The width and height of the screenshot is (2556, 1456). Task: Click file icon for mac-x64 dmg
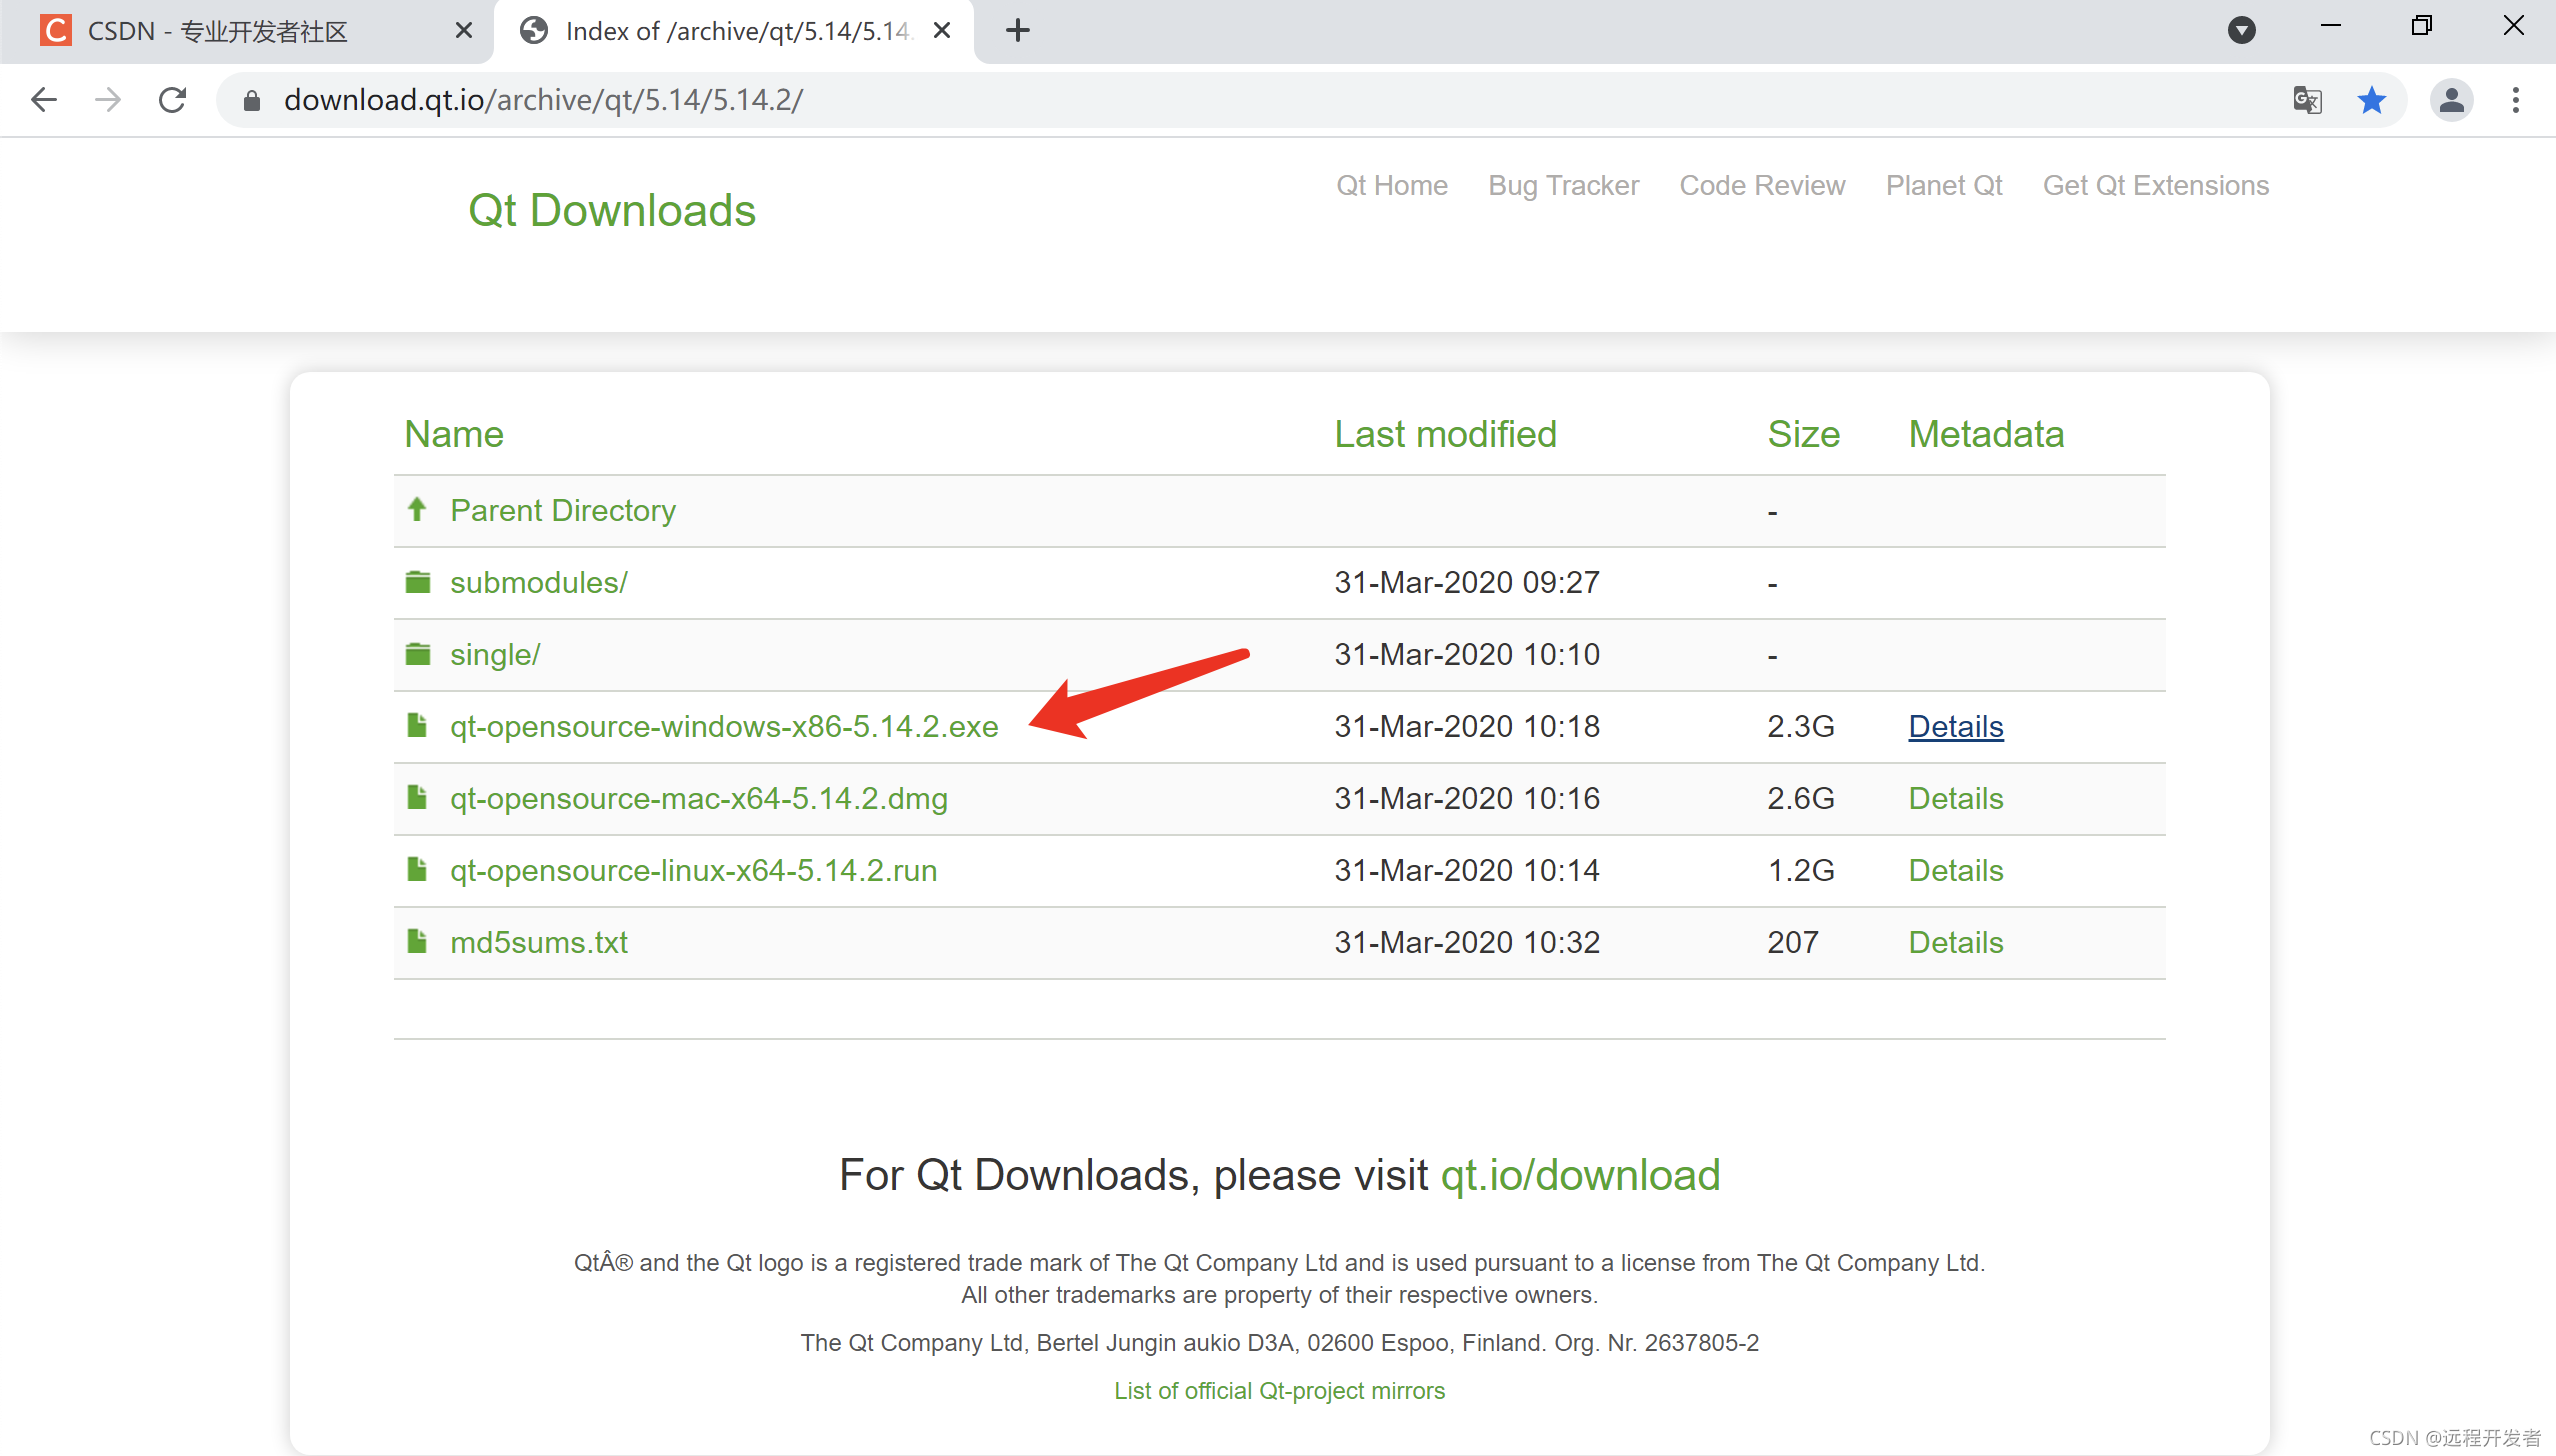[417, 797]
